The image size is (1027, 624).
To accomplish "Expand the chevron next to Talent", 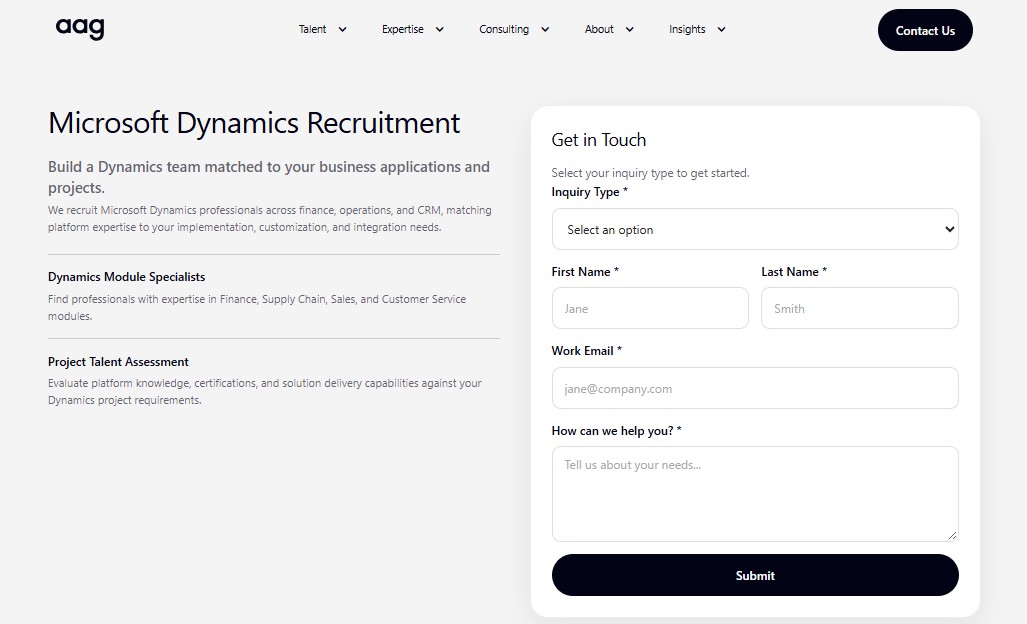I will click(342, 29).
